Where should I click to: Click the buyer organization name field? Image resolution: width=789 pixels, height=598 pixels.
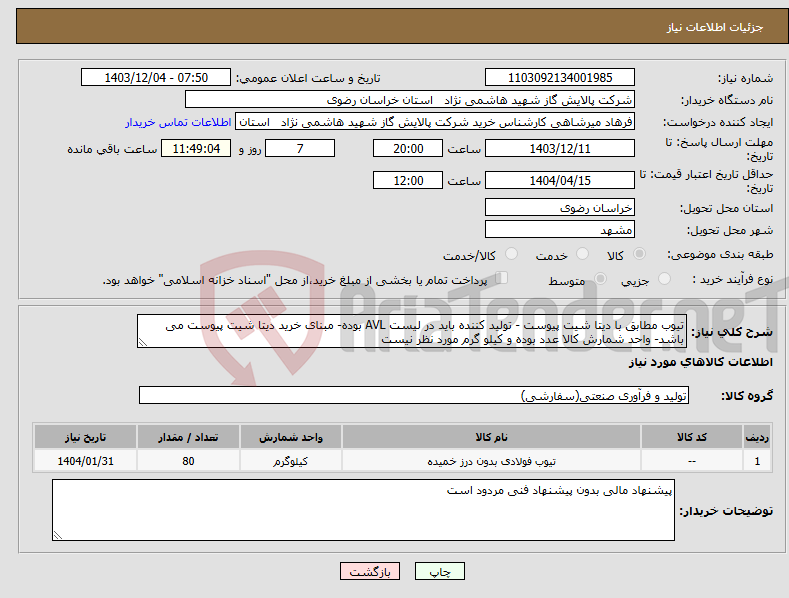410,100
